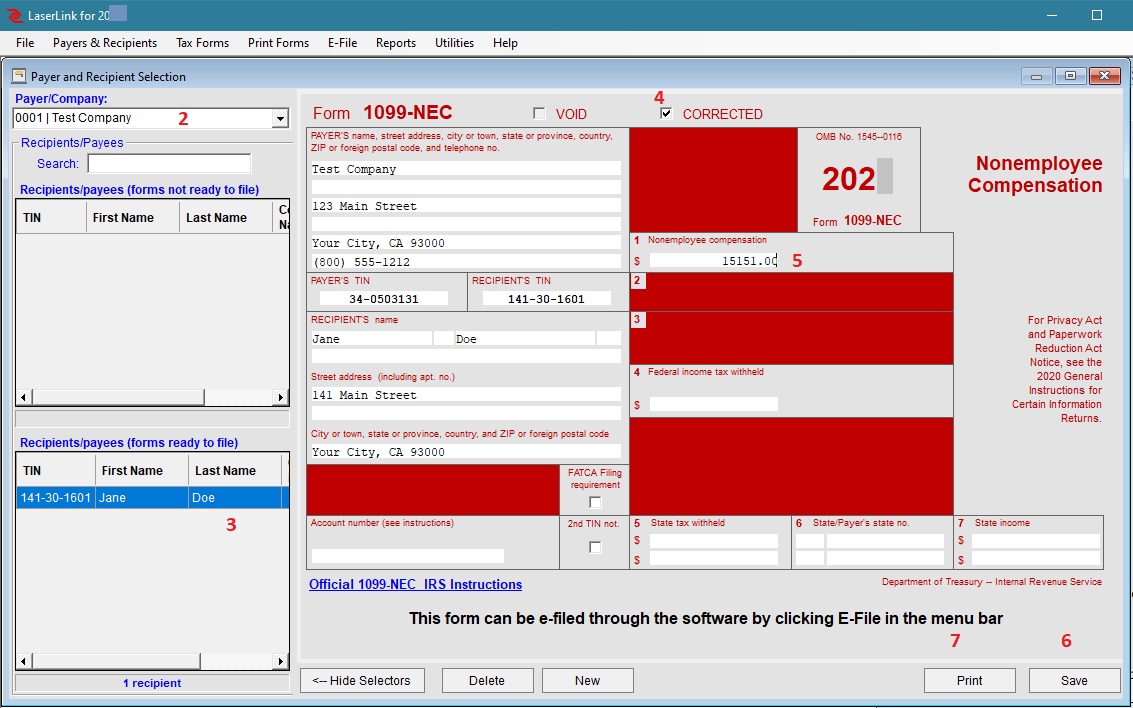1133x708 pixels.
Task: Click first State income field
Action: pyautogui.click(x=1035, y=540)
